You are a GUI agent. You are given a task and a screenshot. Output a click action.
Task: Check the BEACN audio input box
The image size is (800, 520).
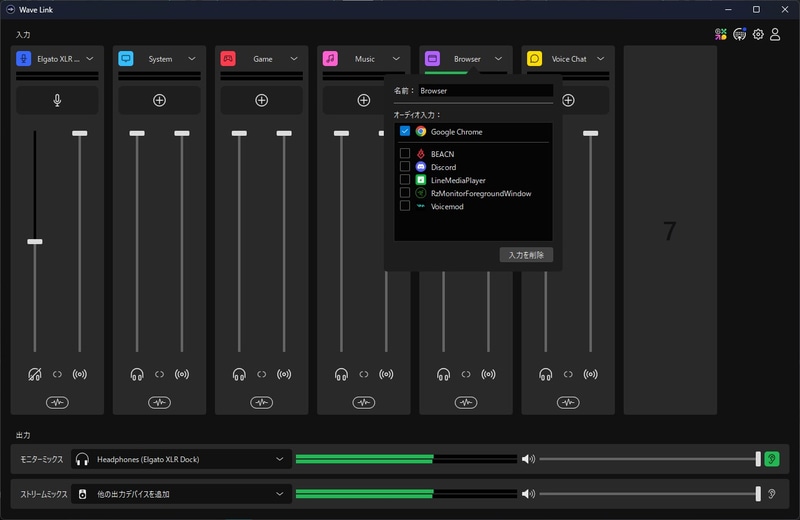point(405,153)
